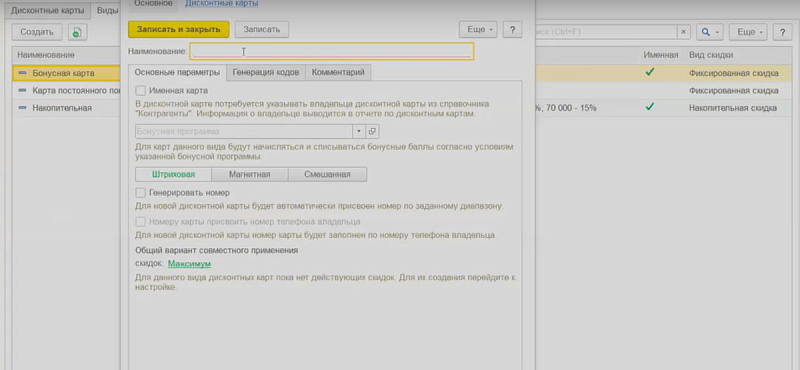Switch to the Генерация кодов tab
The height and width of the screenshot is (370, 800).
(x=266, y=72)
